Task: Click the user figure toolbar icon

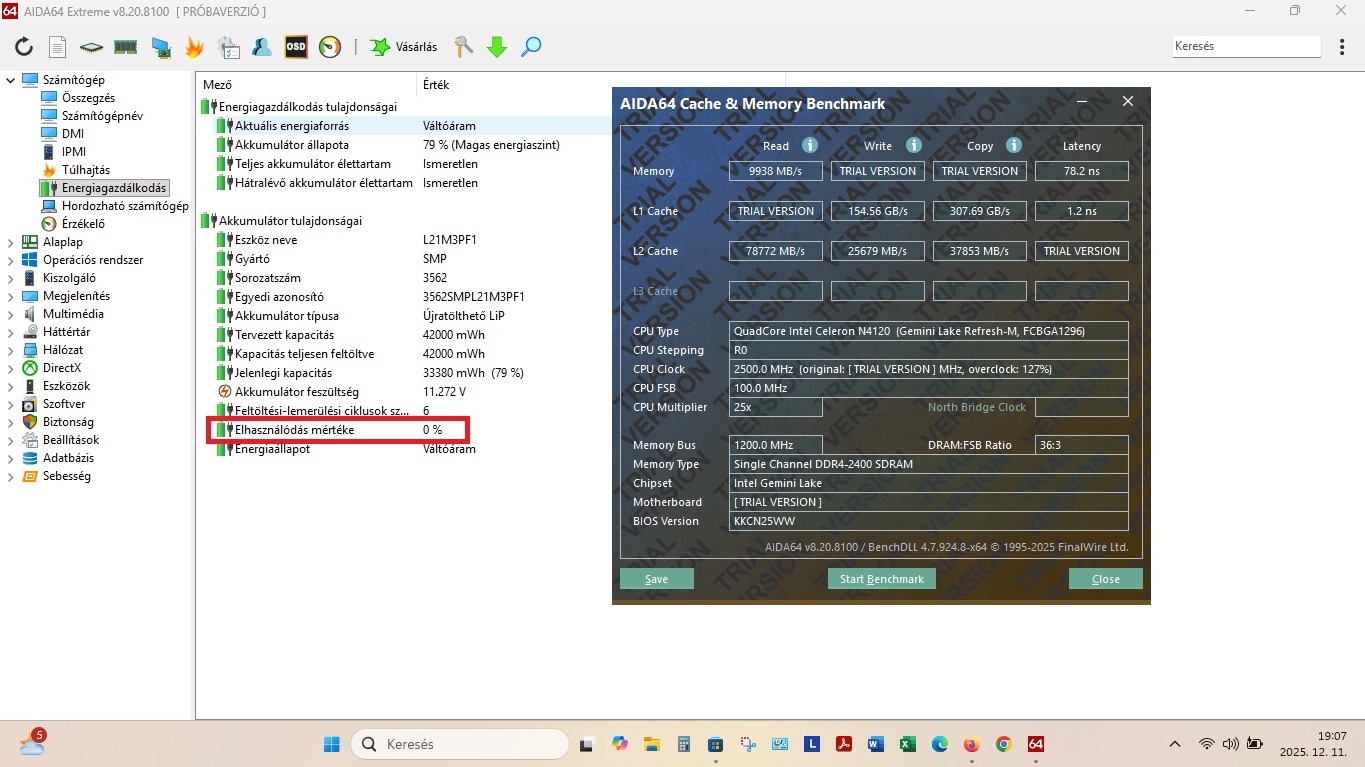Action: 262,47
